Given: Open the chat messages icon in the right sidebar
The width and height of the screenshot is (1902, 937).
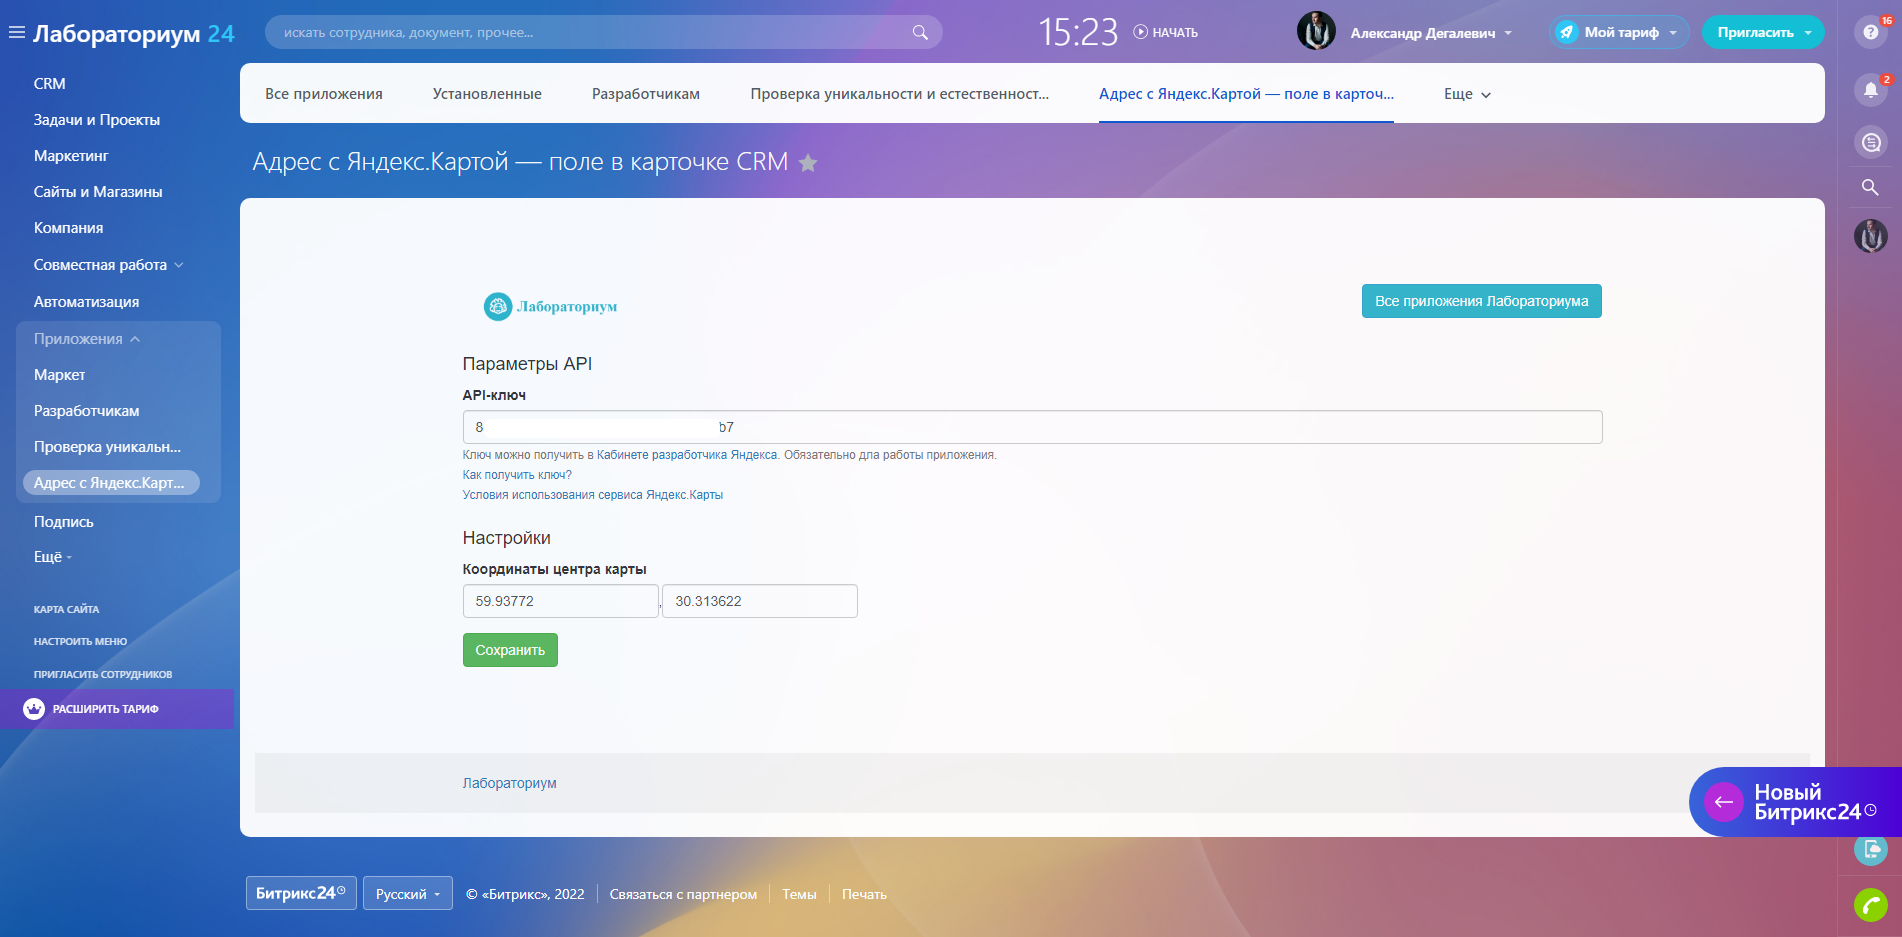Looking at the screenshot, I should point(1871,142).
